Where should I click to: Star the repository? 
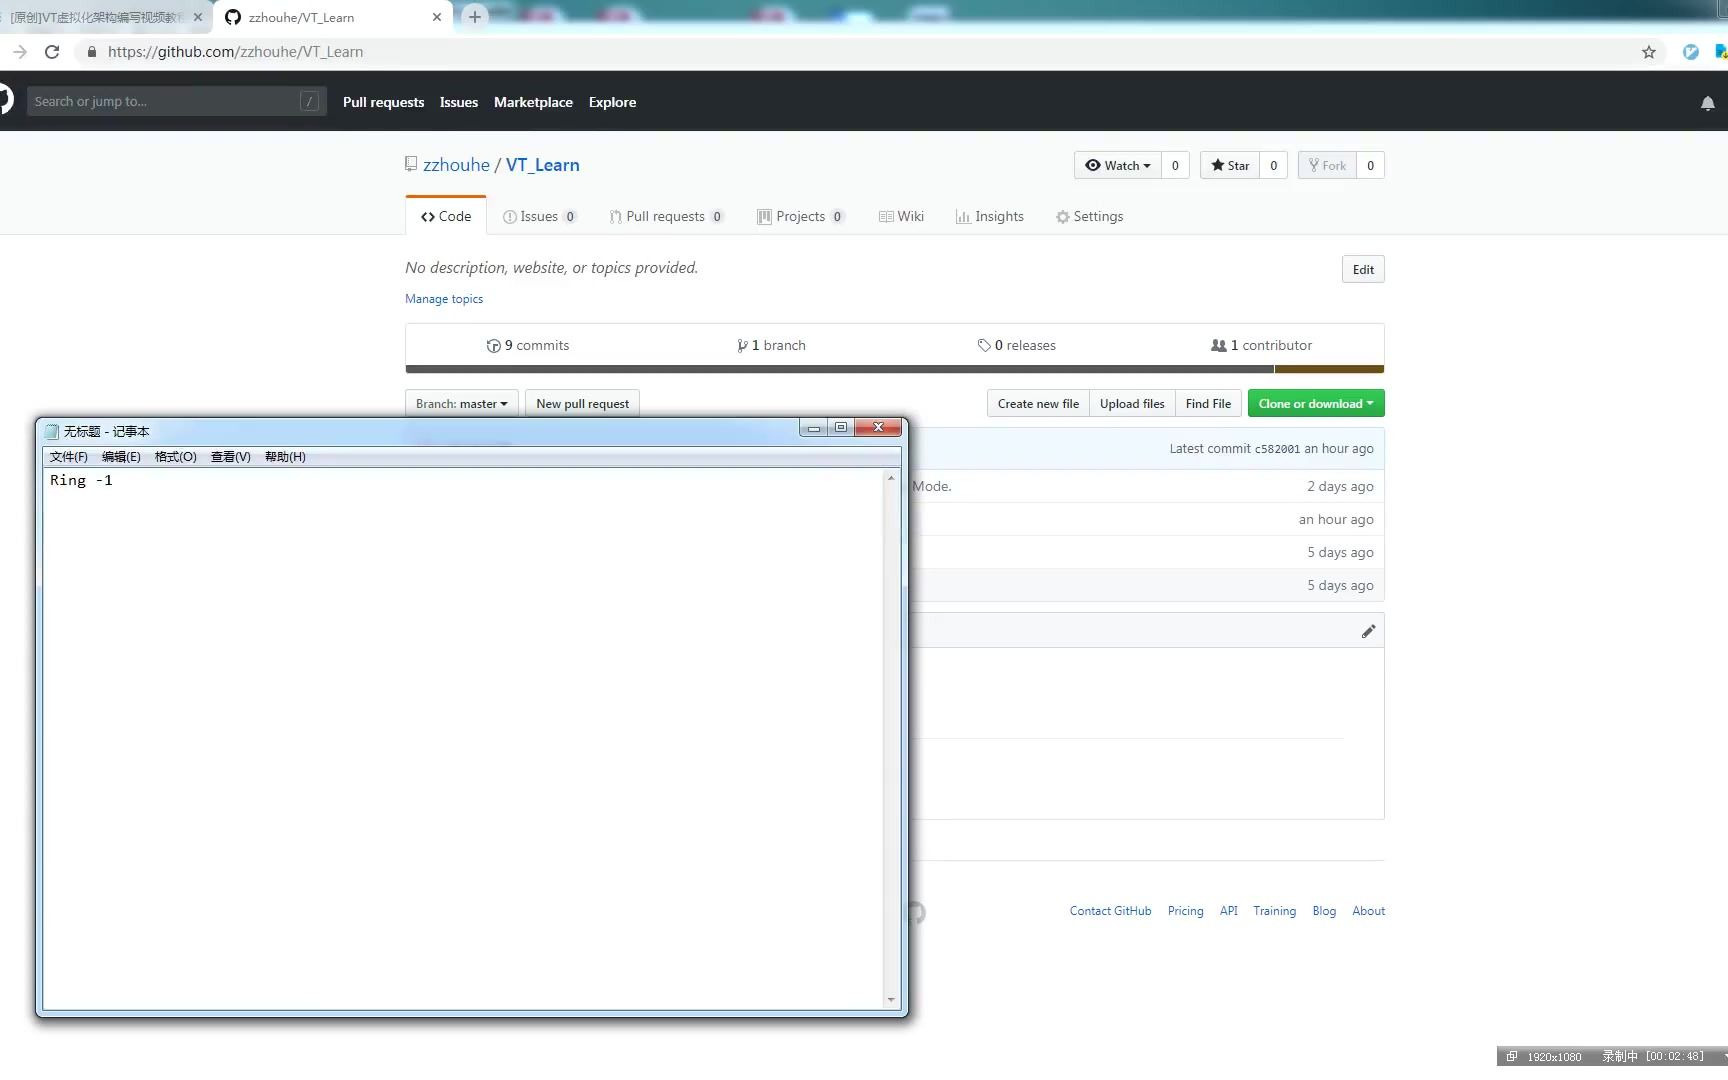[1230, 165]
